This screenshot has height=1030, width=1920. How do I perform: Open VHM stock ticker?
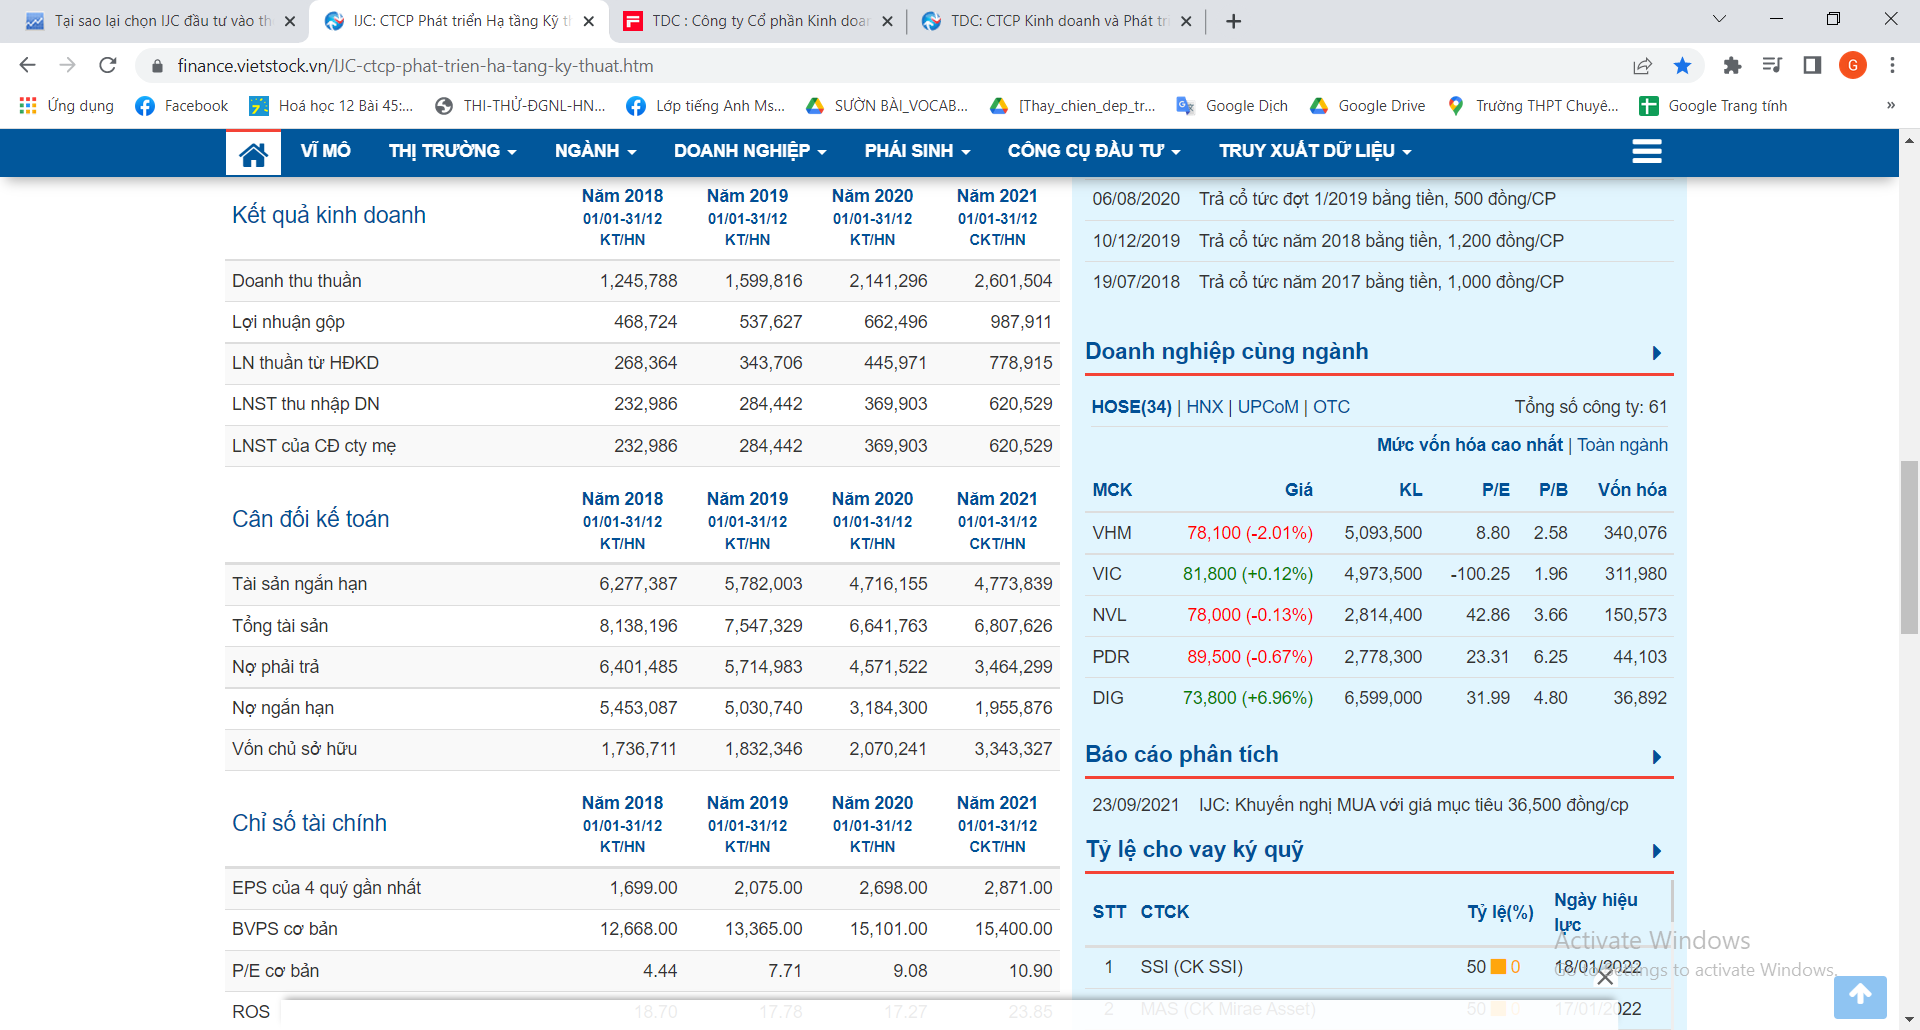pyautogui.click(x=1111, y=533)
